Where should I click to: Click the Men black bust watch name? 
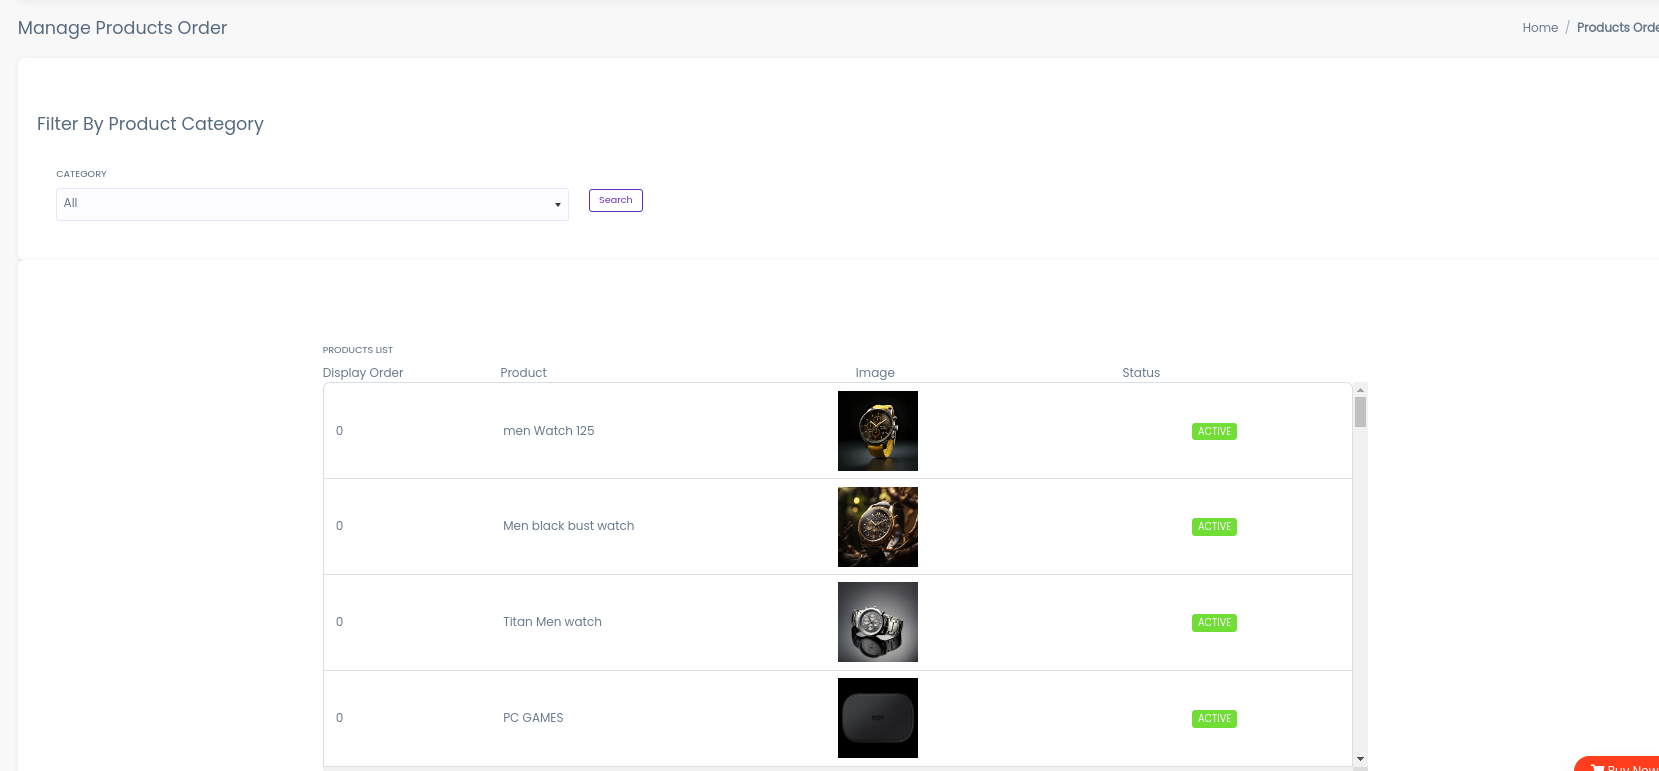pyautogui.click(x=568, y=526)
